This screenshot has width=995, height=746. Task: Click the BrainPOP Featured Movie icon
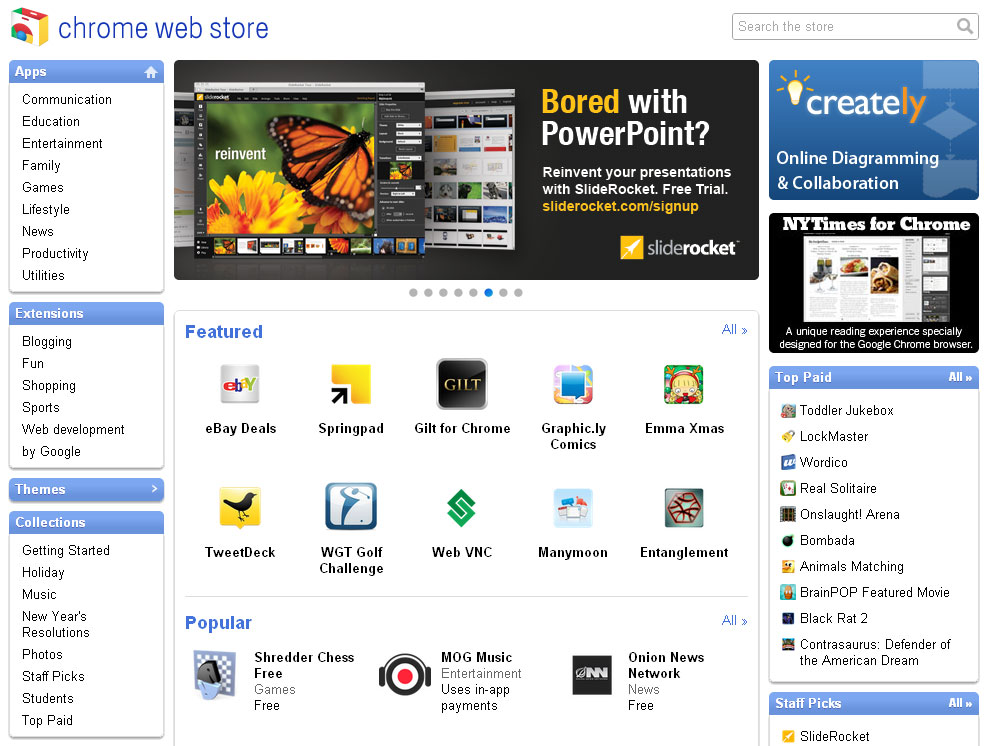(788, 592)
